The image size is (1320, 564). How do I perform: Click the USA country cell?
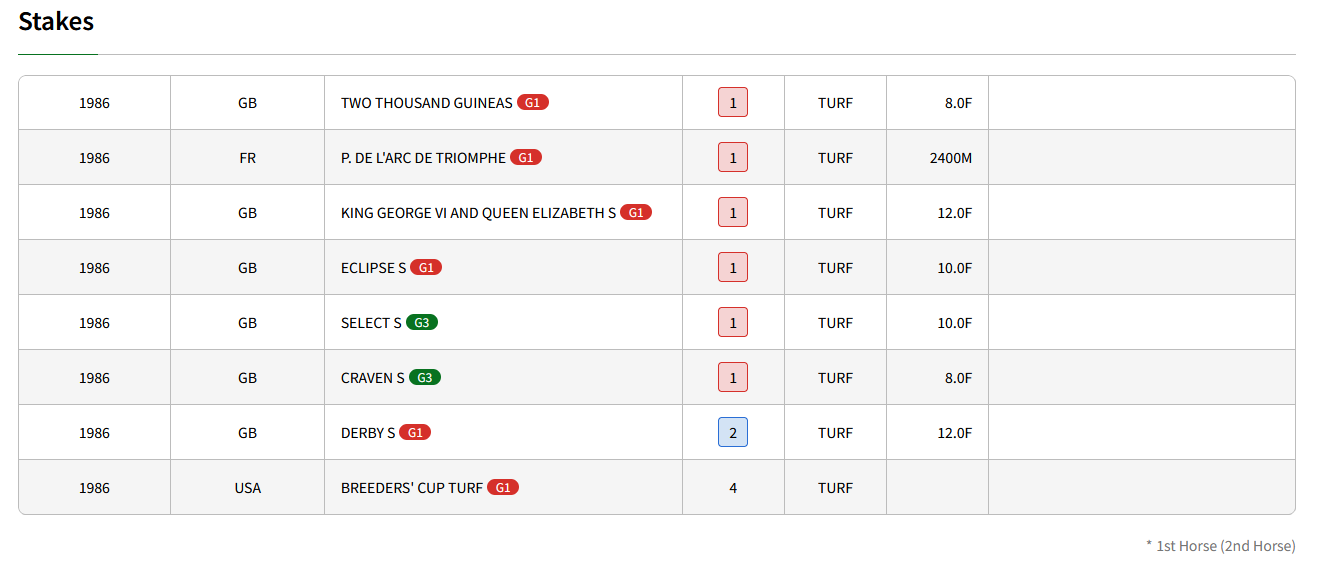click(x=247, y=488)
